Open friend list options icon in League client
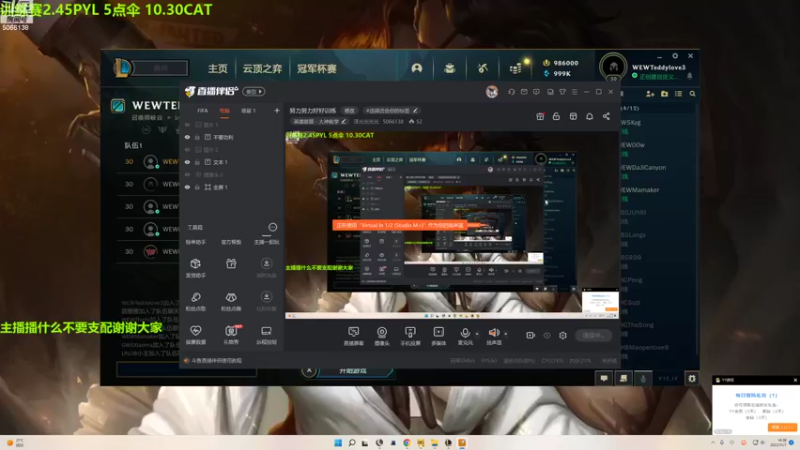 [x=679, y=94]
